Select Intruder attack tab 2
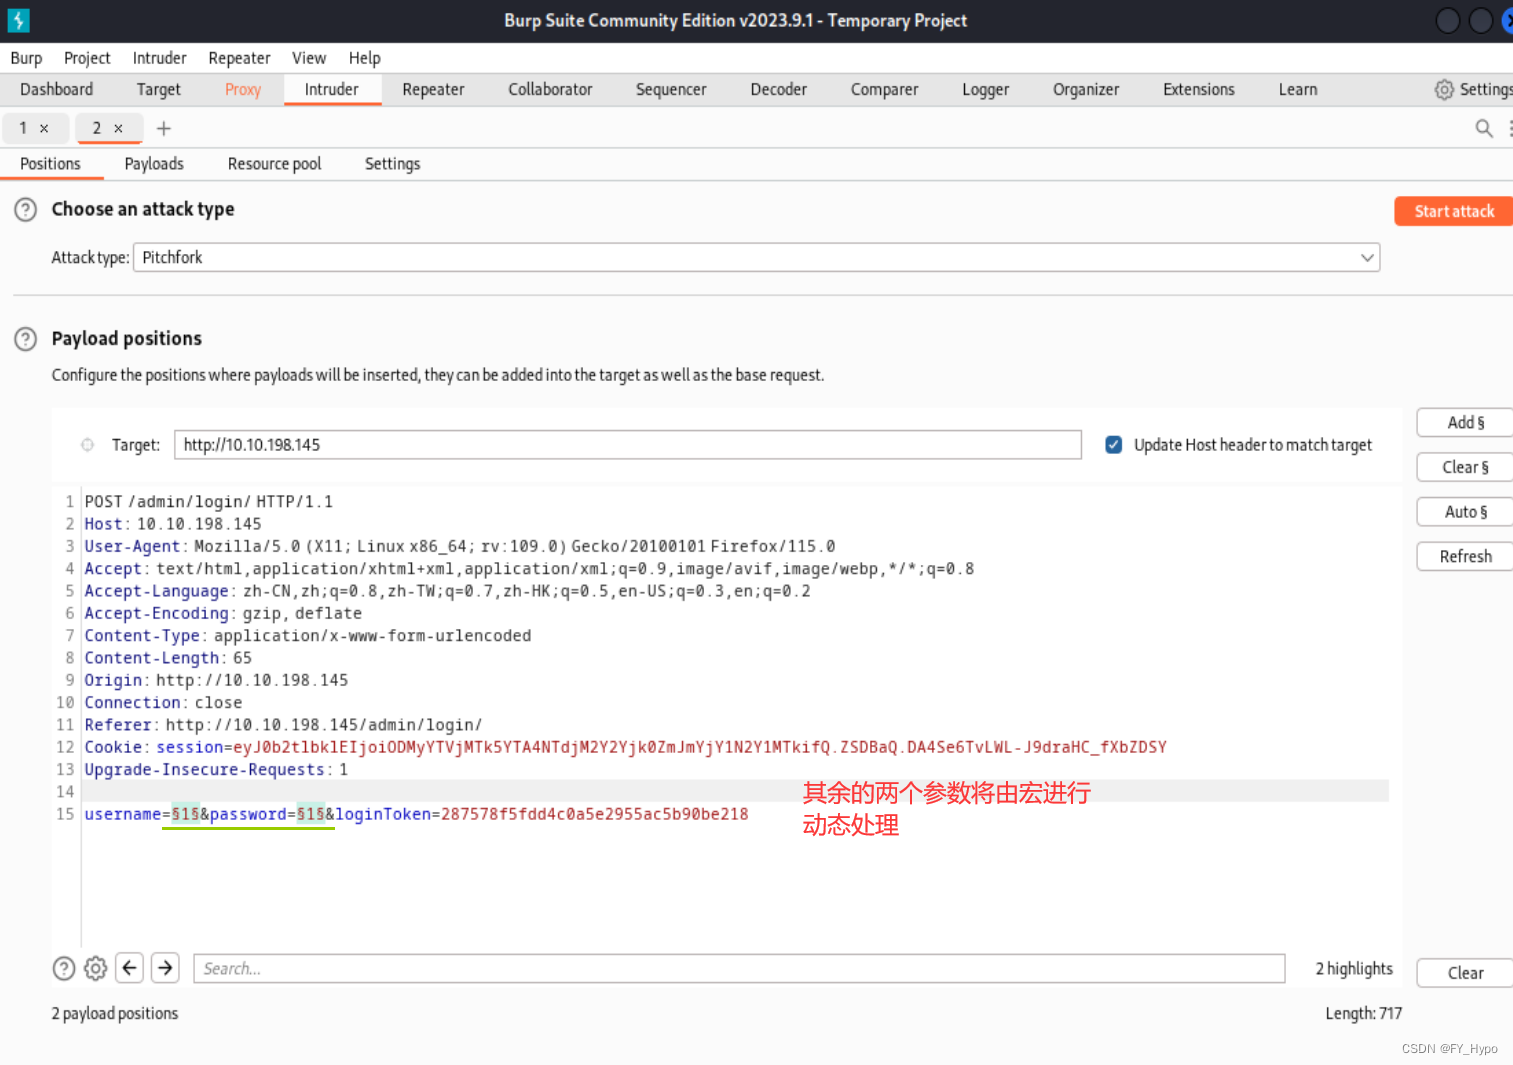 pyautogui.click(x=97, y=128)
